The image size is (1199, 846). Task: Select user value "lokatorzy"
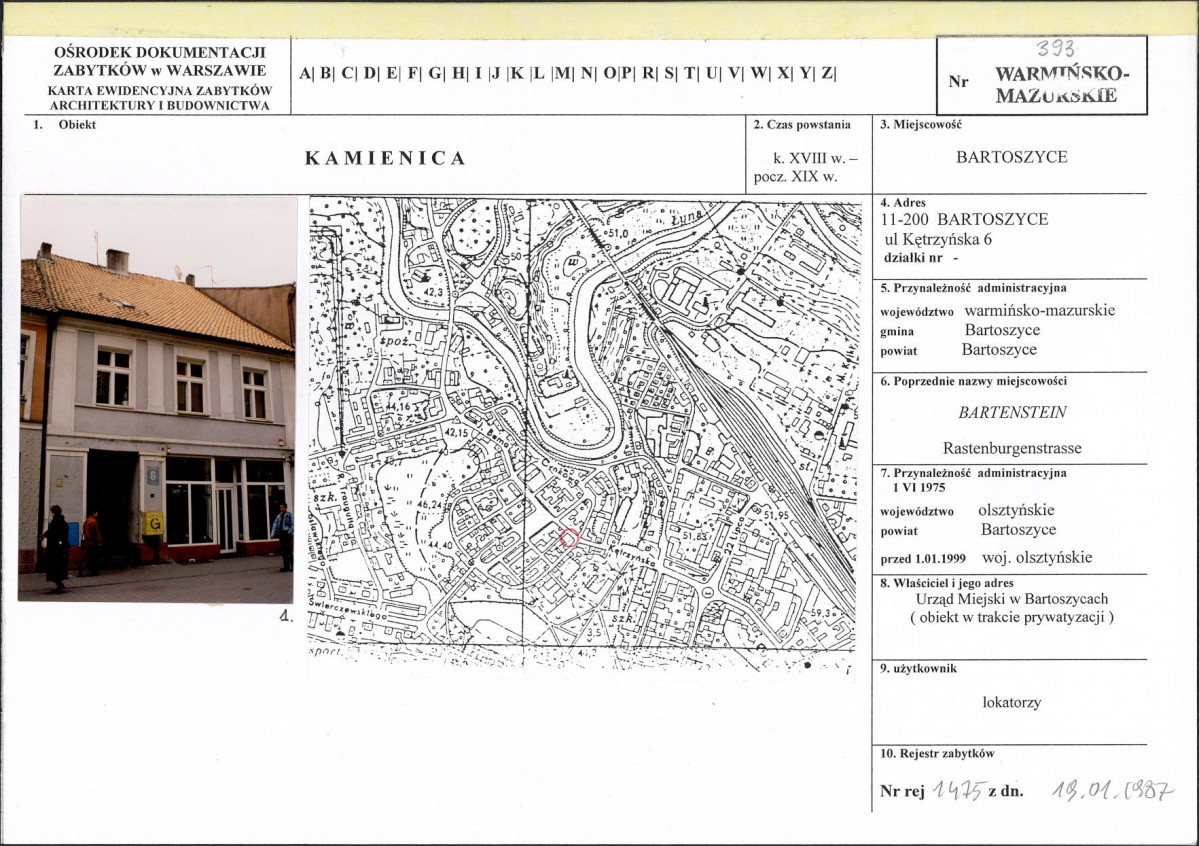coord(1012,702)
